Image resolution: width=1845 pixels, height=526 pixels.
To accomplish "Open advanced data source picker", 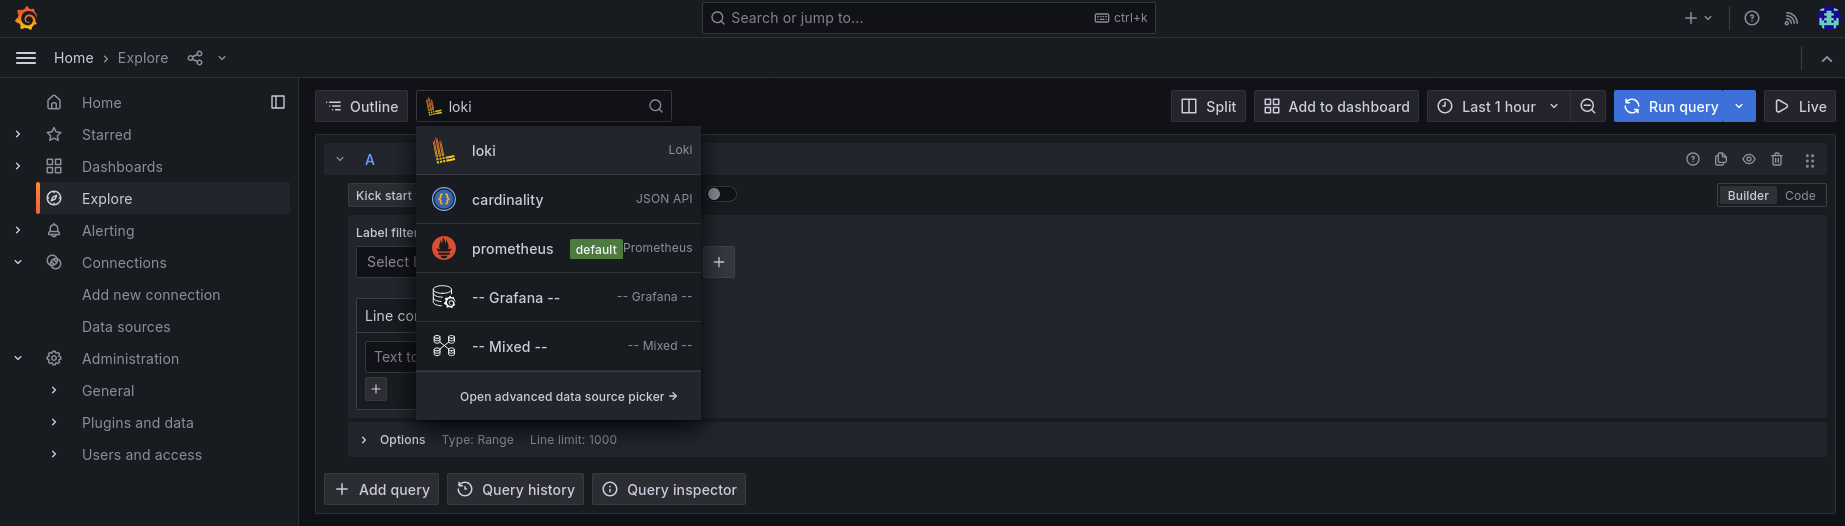I will [x=568, y=397].
